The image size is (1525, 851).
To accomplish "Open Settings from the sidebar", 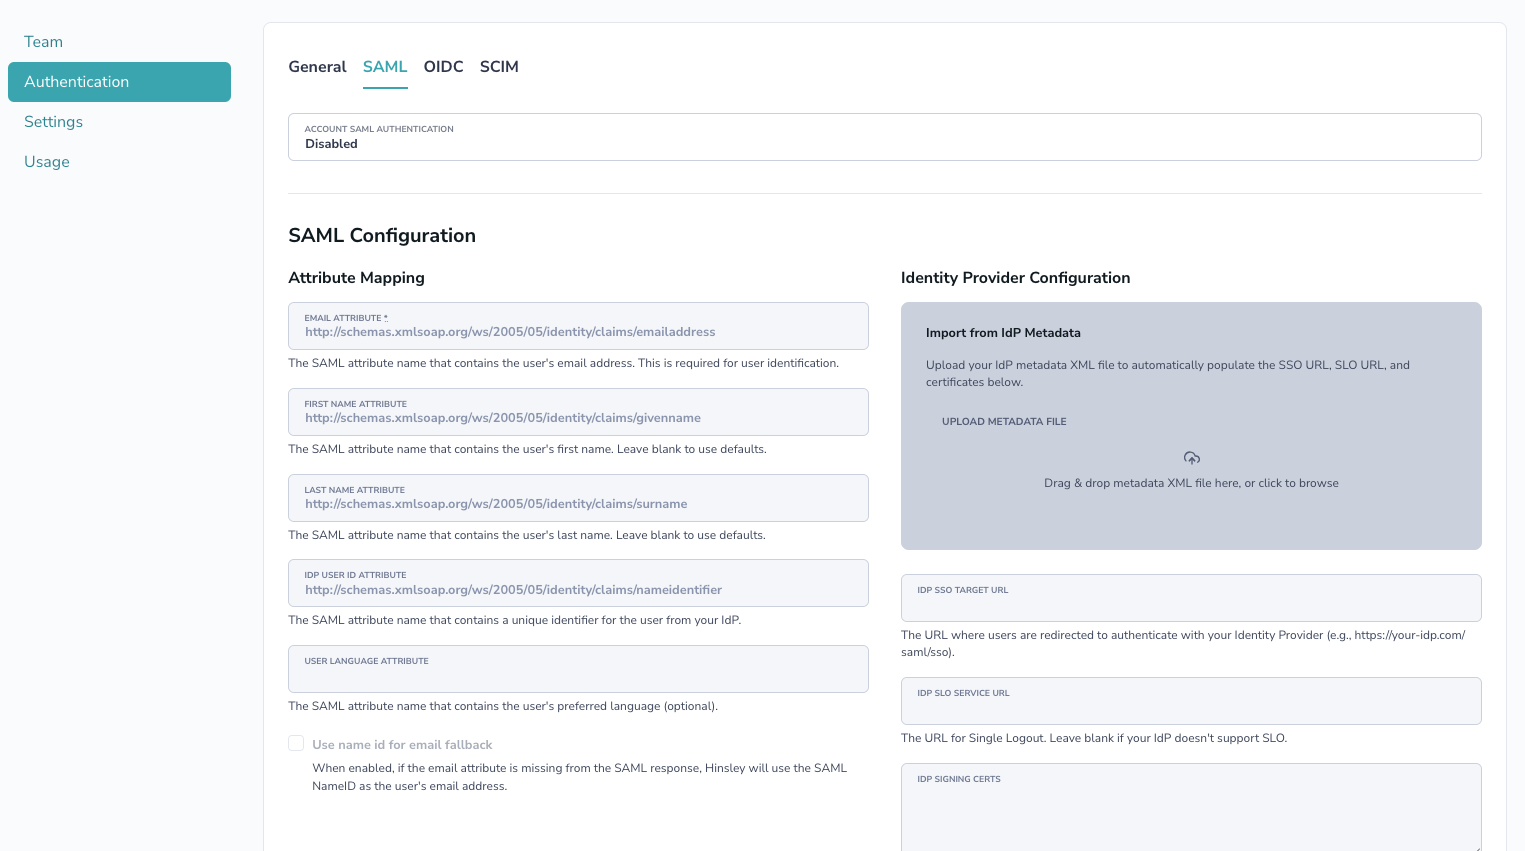I will (x=53, y=122).
